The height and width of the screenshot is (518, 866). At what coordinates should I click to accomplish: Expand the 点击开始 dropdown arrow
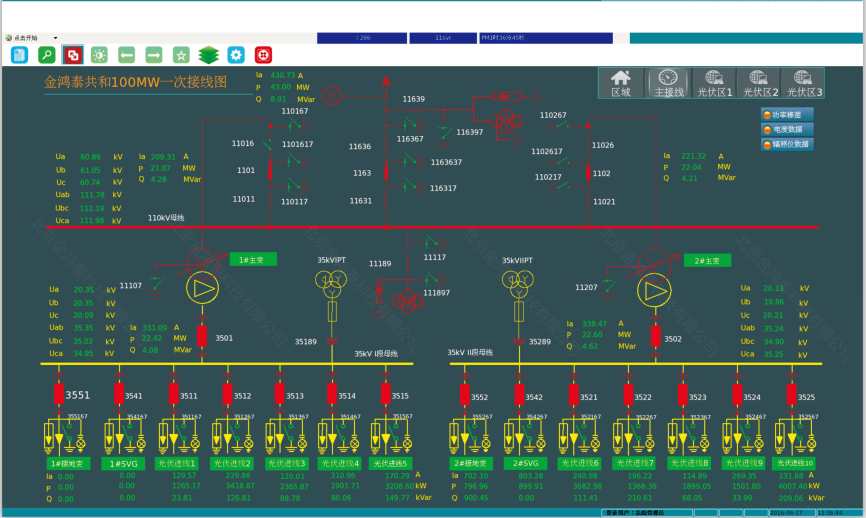pos(55,38)
